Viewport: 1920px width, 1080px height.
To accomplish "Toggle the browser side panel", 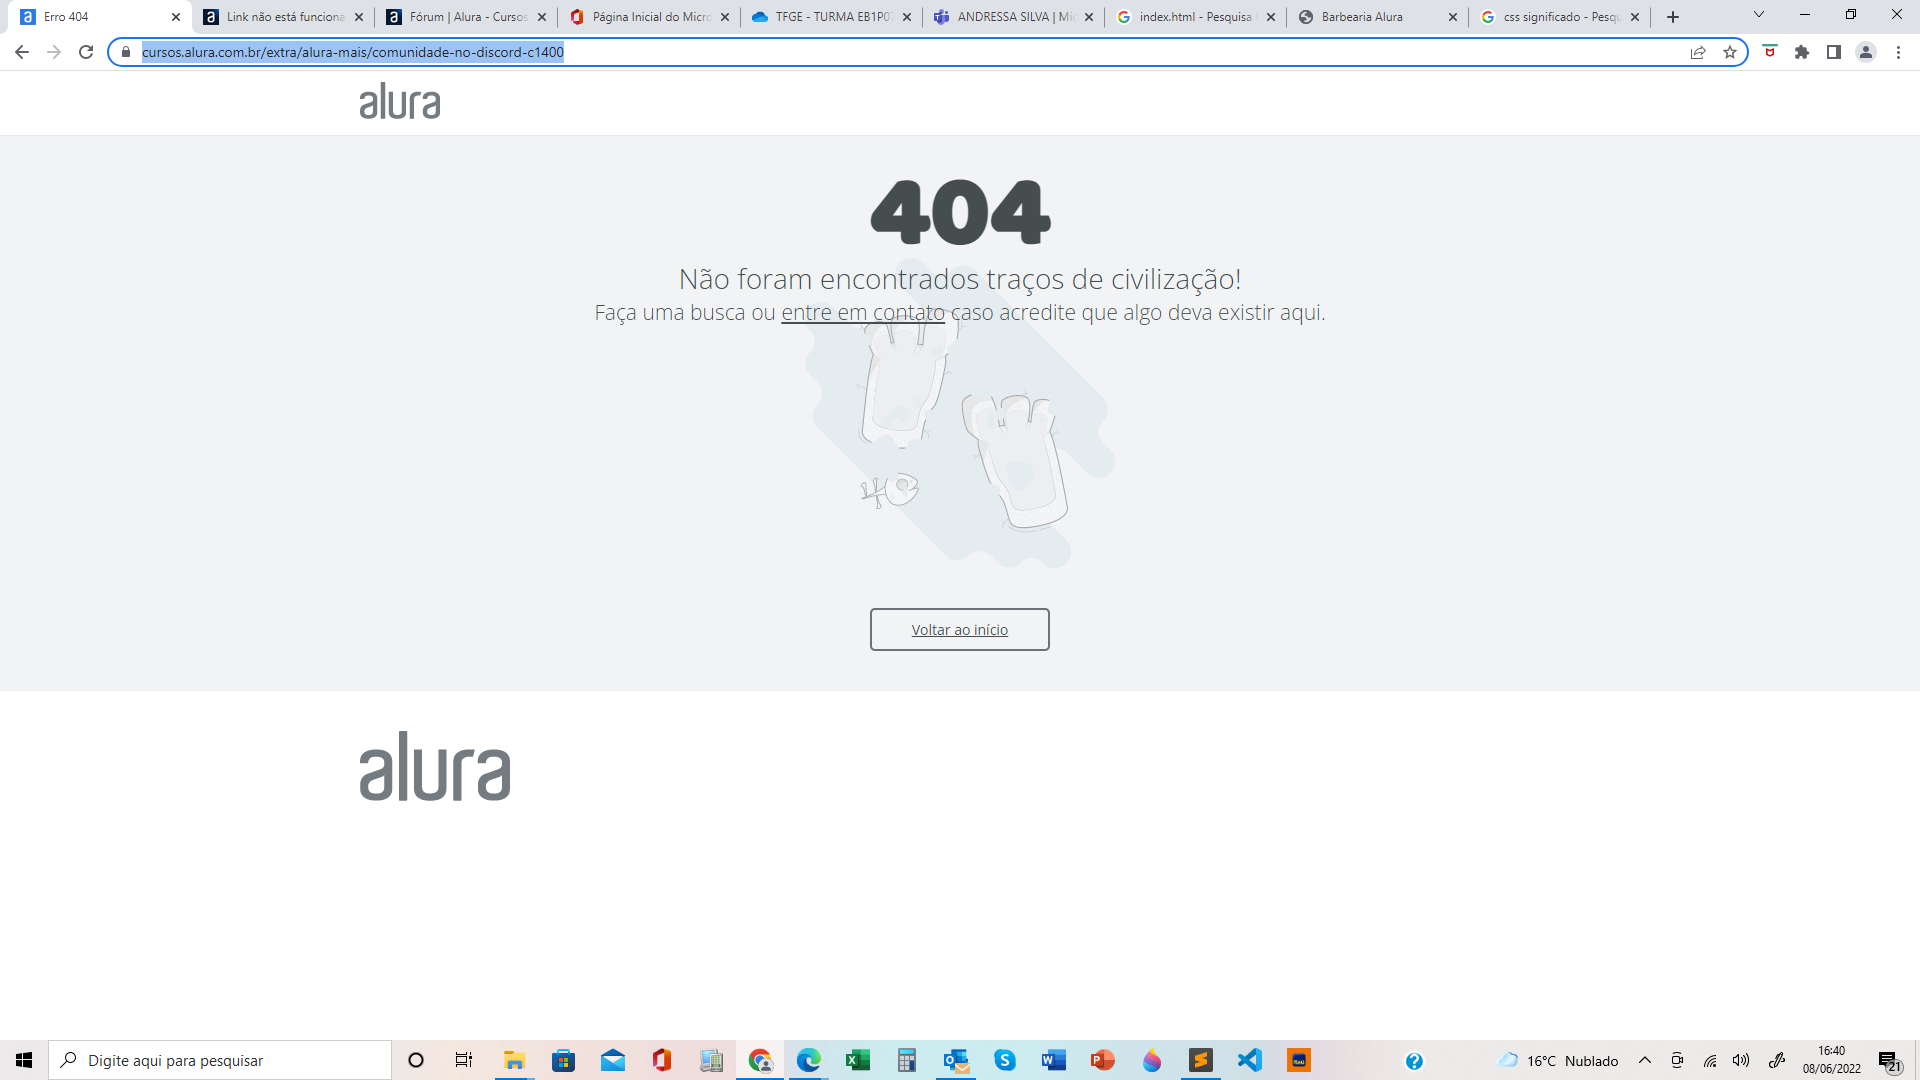I will tap(1834, 52).
